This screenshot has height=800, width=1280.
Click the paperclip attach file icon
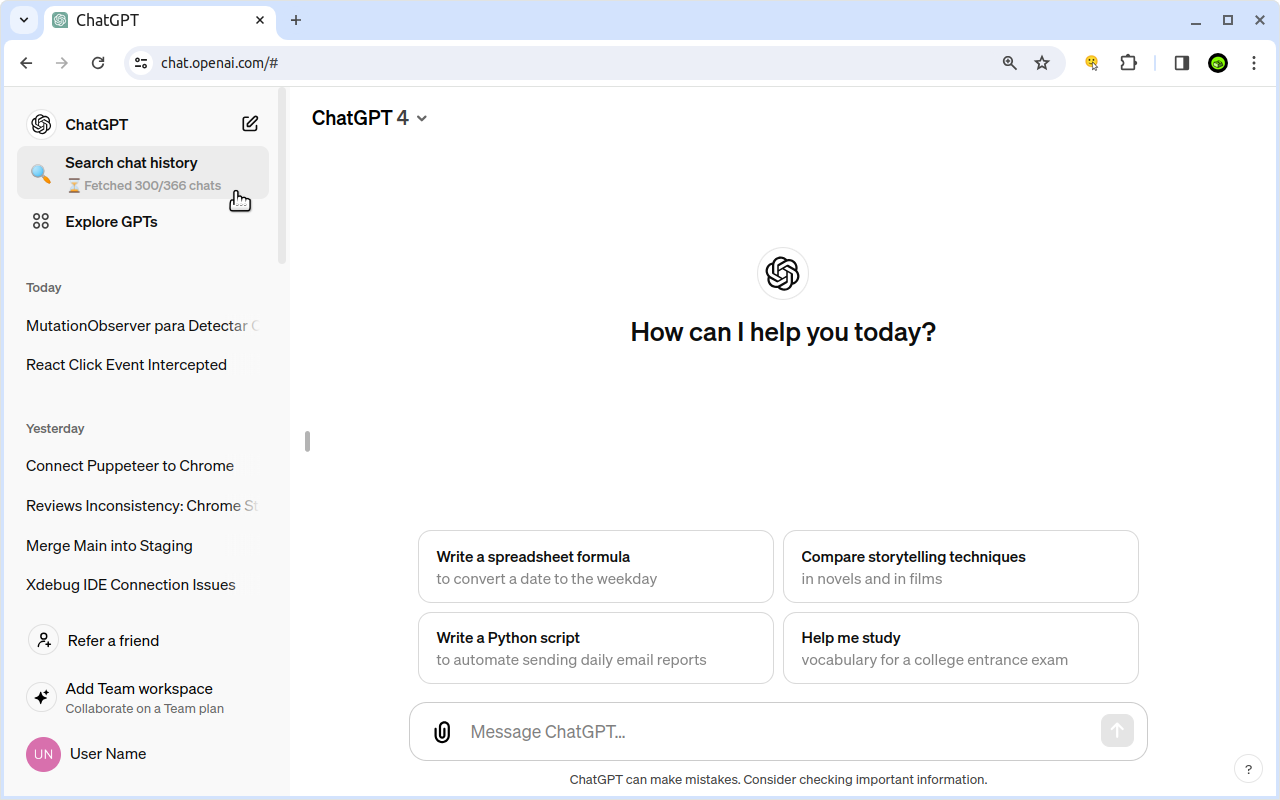[442, 732]
